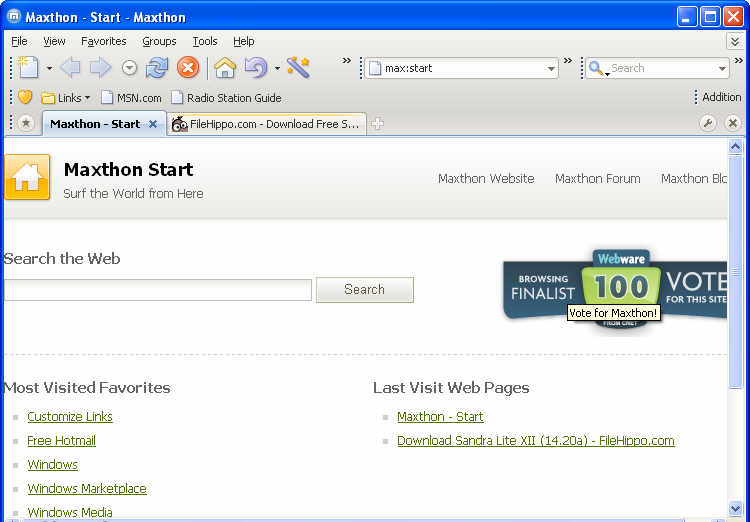
Task: Open the Windows Marketplace link
Action: pos(87,489)
